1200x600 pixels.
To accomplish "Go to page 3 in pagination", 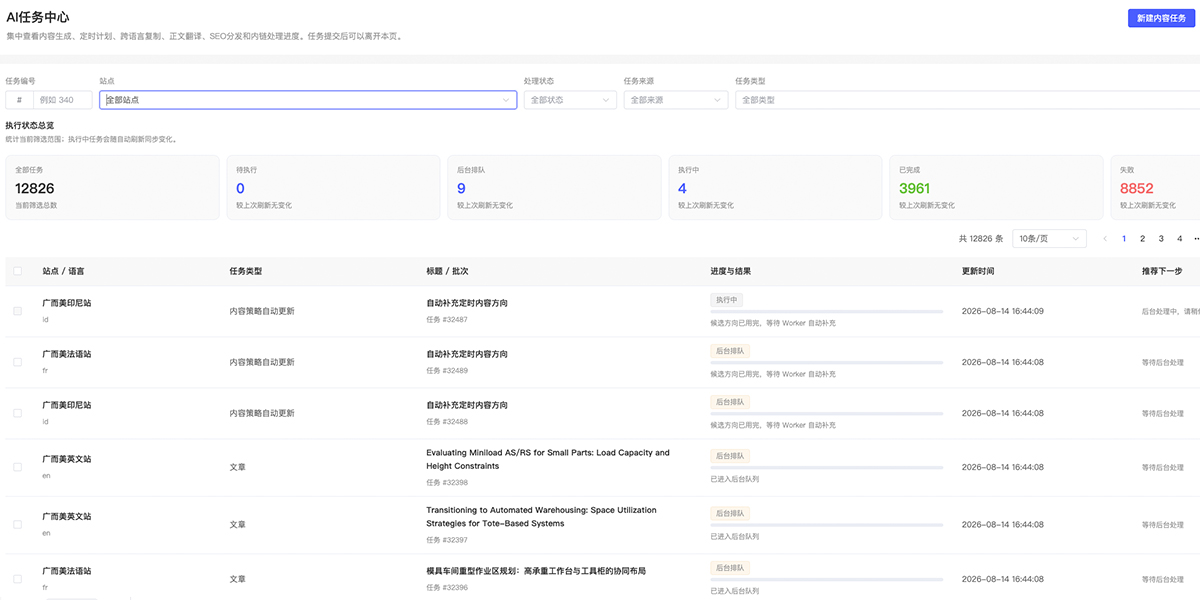I will point(1161,239).
